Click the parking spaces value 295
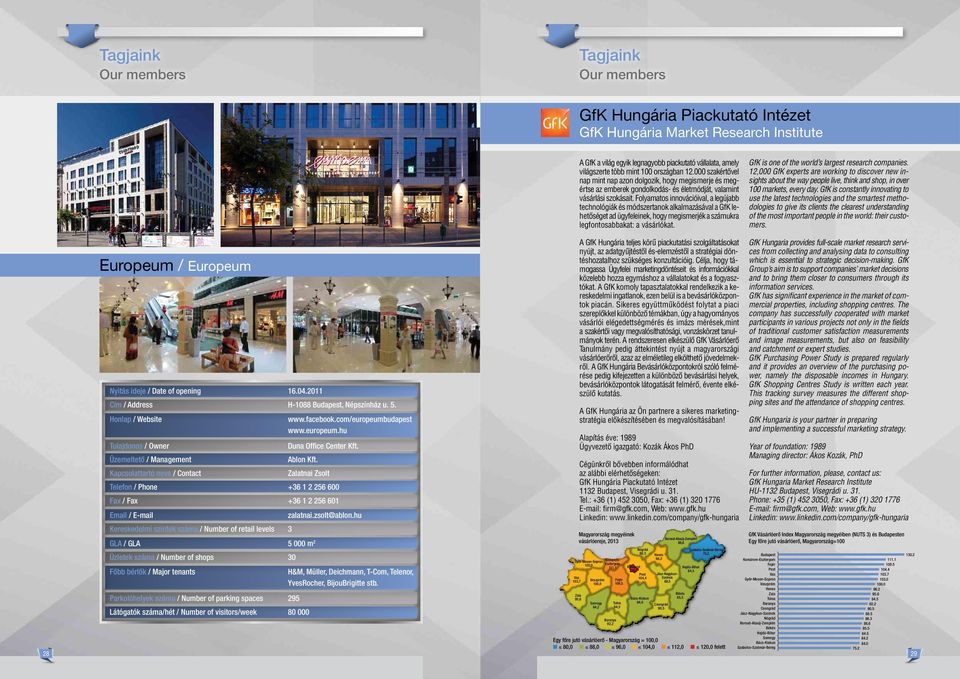Image resolution: width=960 pixels, height=679 pixels. pos(294,598)
